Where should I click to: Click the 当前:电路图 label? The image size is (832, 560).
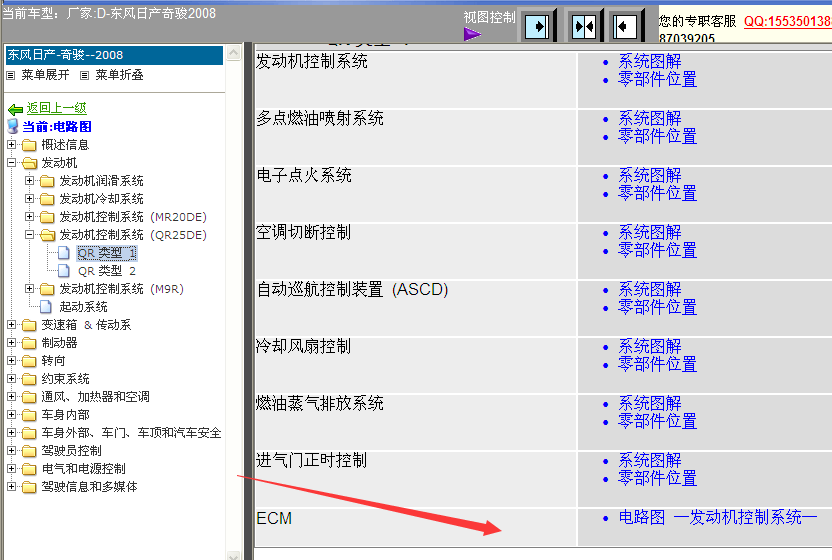pyautogui.click(x=57, y=126)
